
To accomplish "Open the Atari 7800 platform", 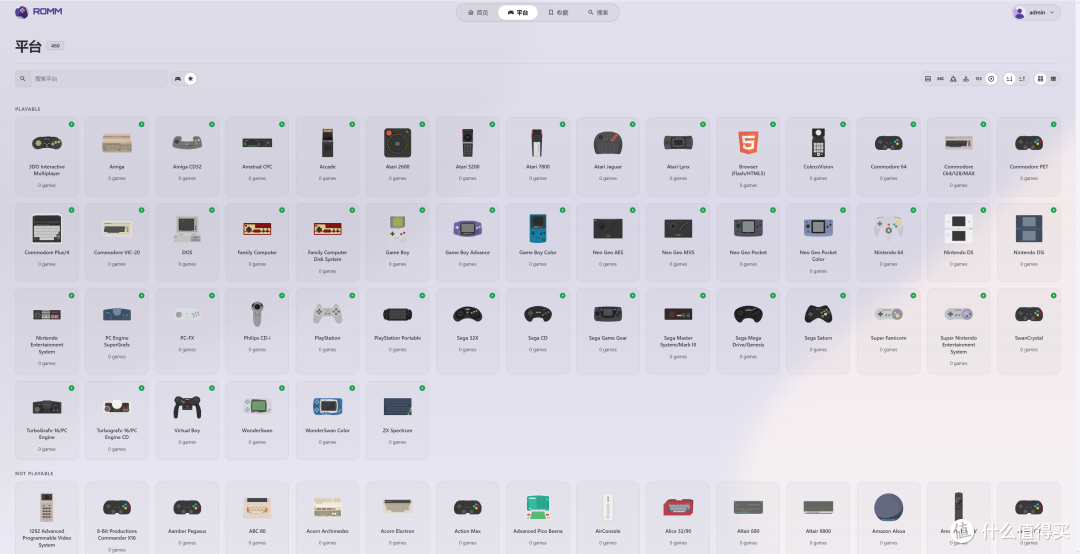I will tap(538, 156).
